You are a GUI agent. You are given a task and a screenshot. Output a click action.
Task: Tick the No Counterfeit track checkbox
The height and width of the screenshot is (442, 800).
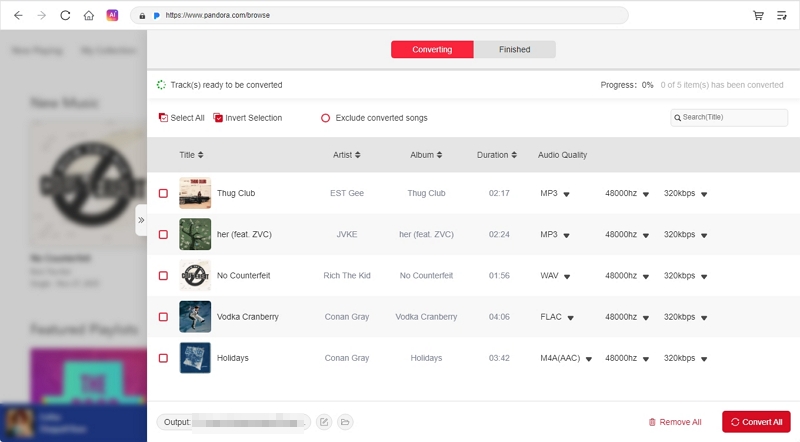pyautogui.click(x=163, y=276)
